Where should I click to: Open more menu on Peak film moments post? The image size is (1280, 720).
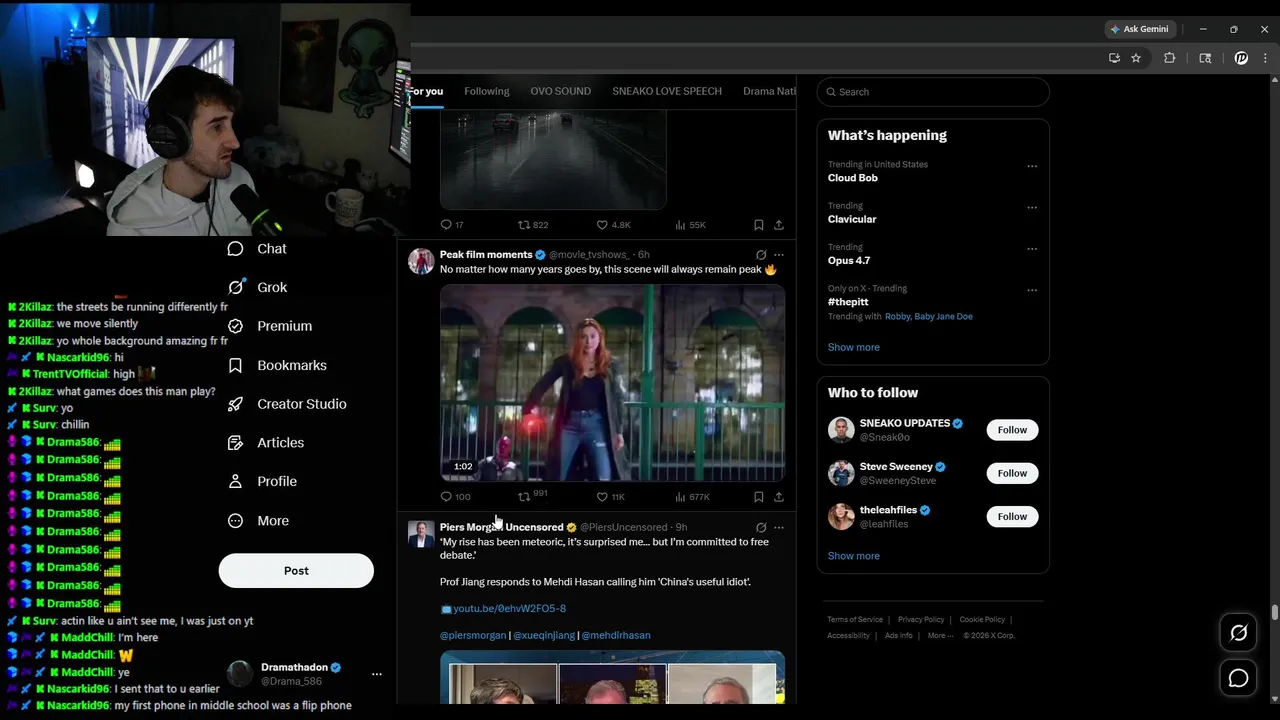[x=779, y=255]
